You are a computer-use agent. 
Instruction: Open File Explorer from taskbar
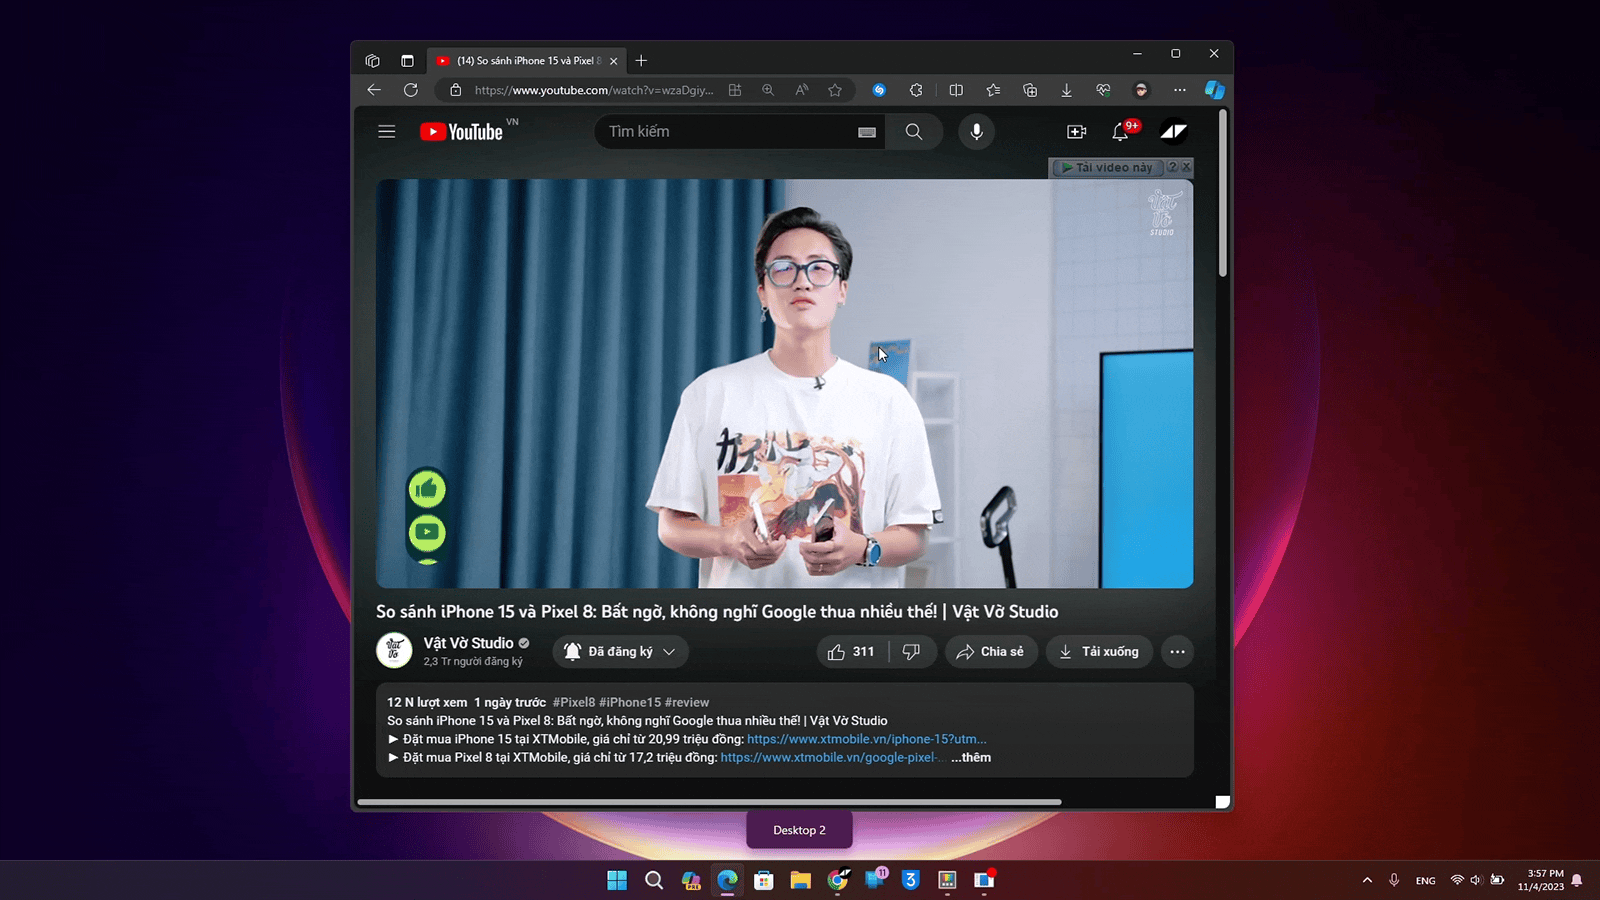pyautogui.click(x=800, y=880)
